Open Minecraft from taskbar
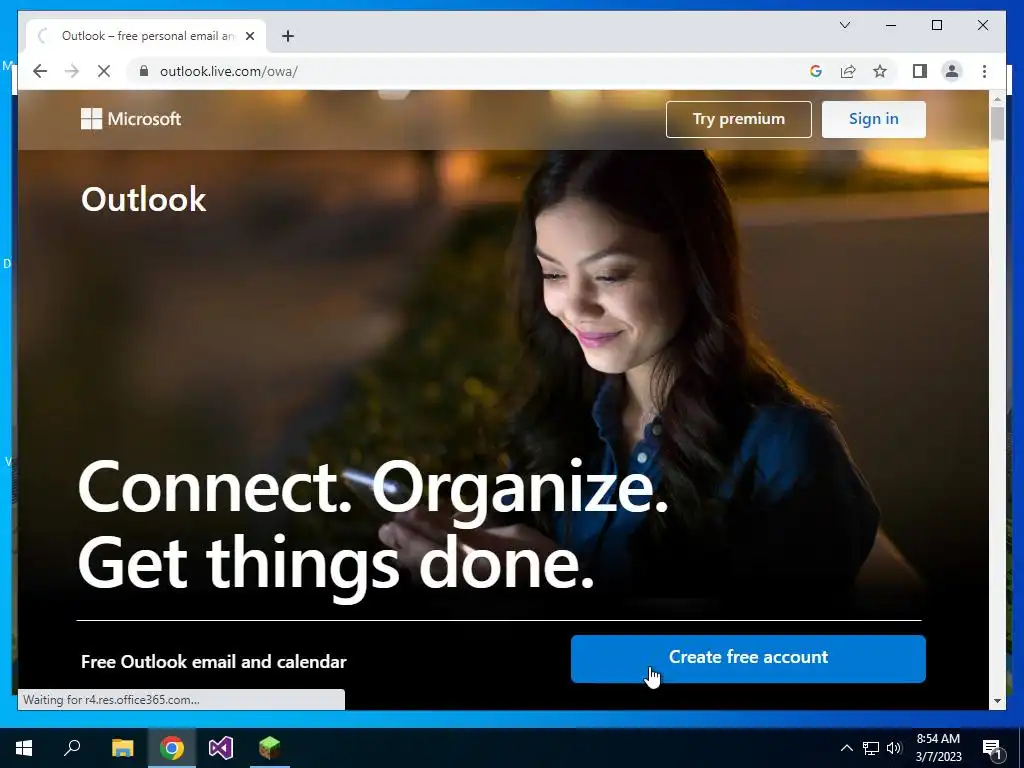Screen dimensions: 1024x768 [270, 748]
